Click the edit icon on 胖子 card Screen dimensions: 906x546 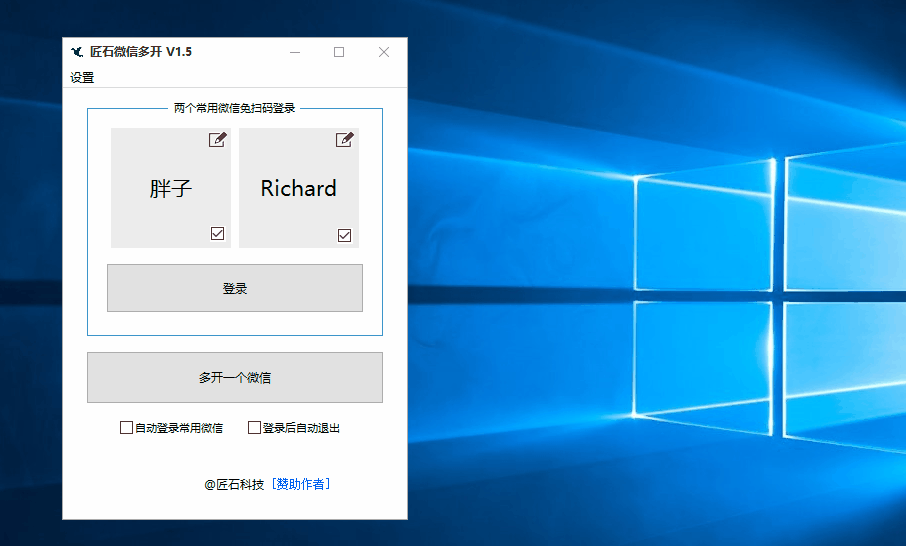coord(218,140)
